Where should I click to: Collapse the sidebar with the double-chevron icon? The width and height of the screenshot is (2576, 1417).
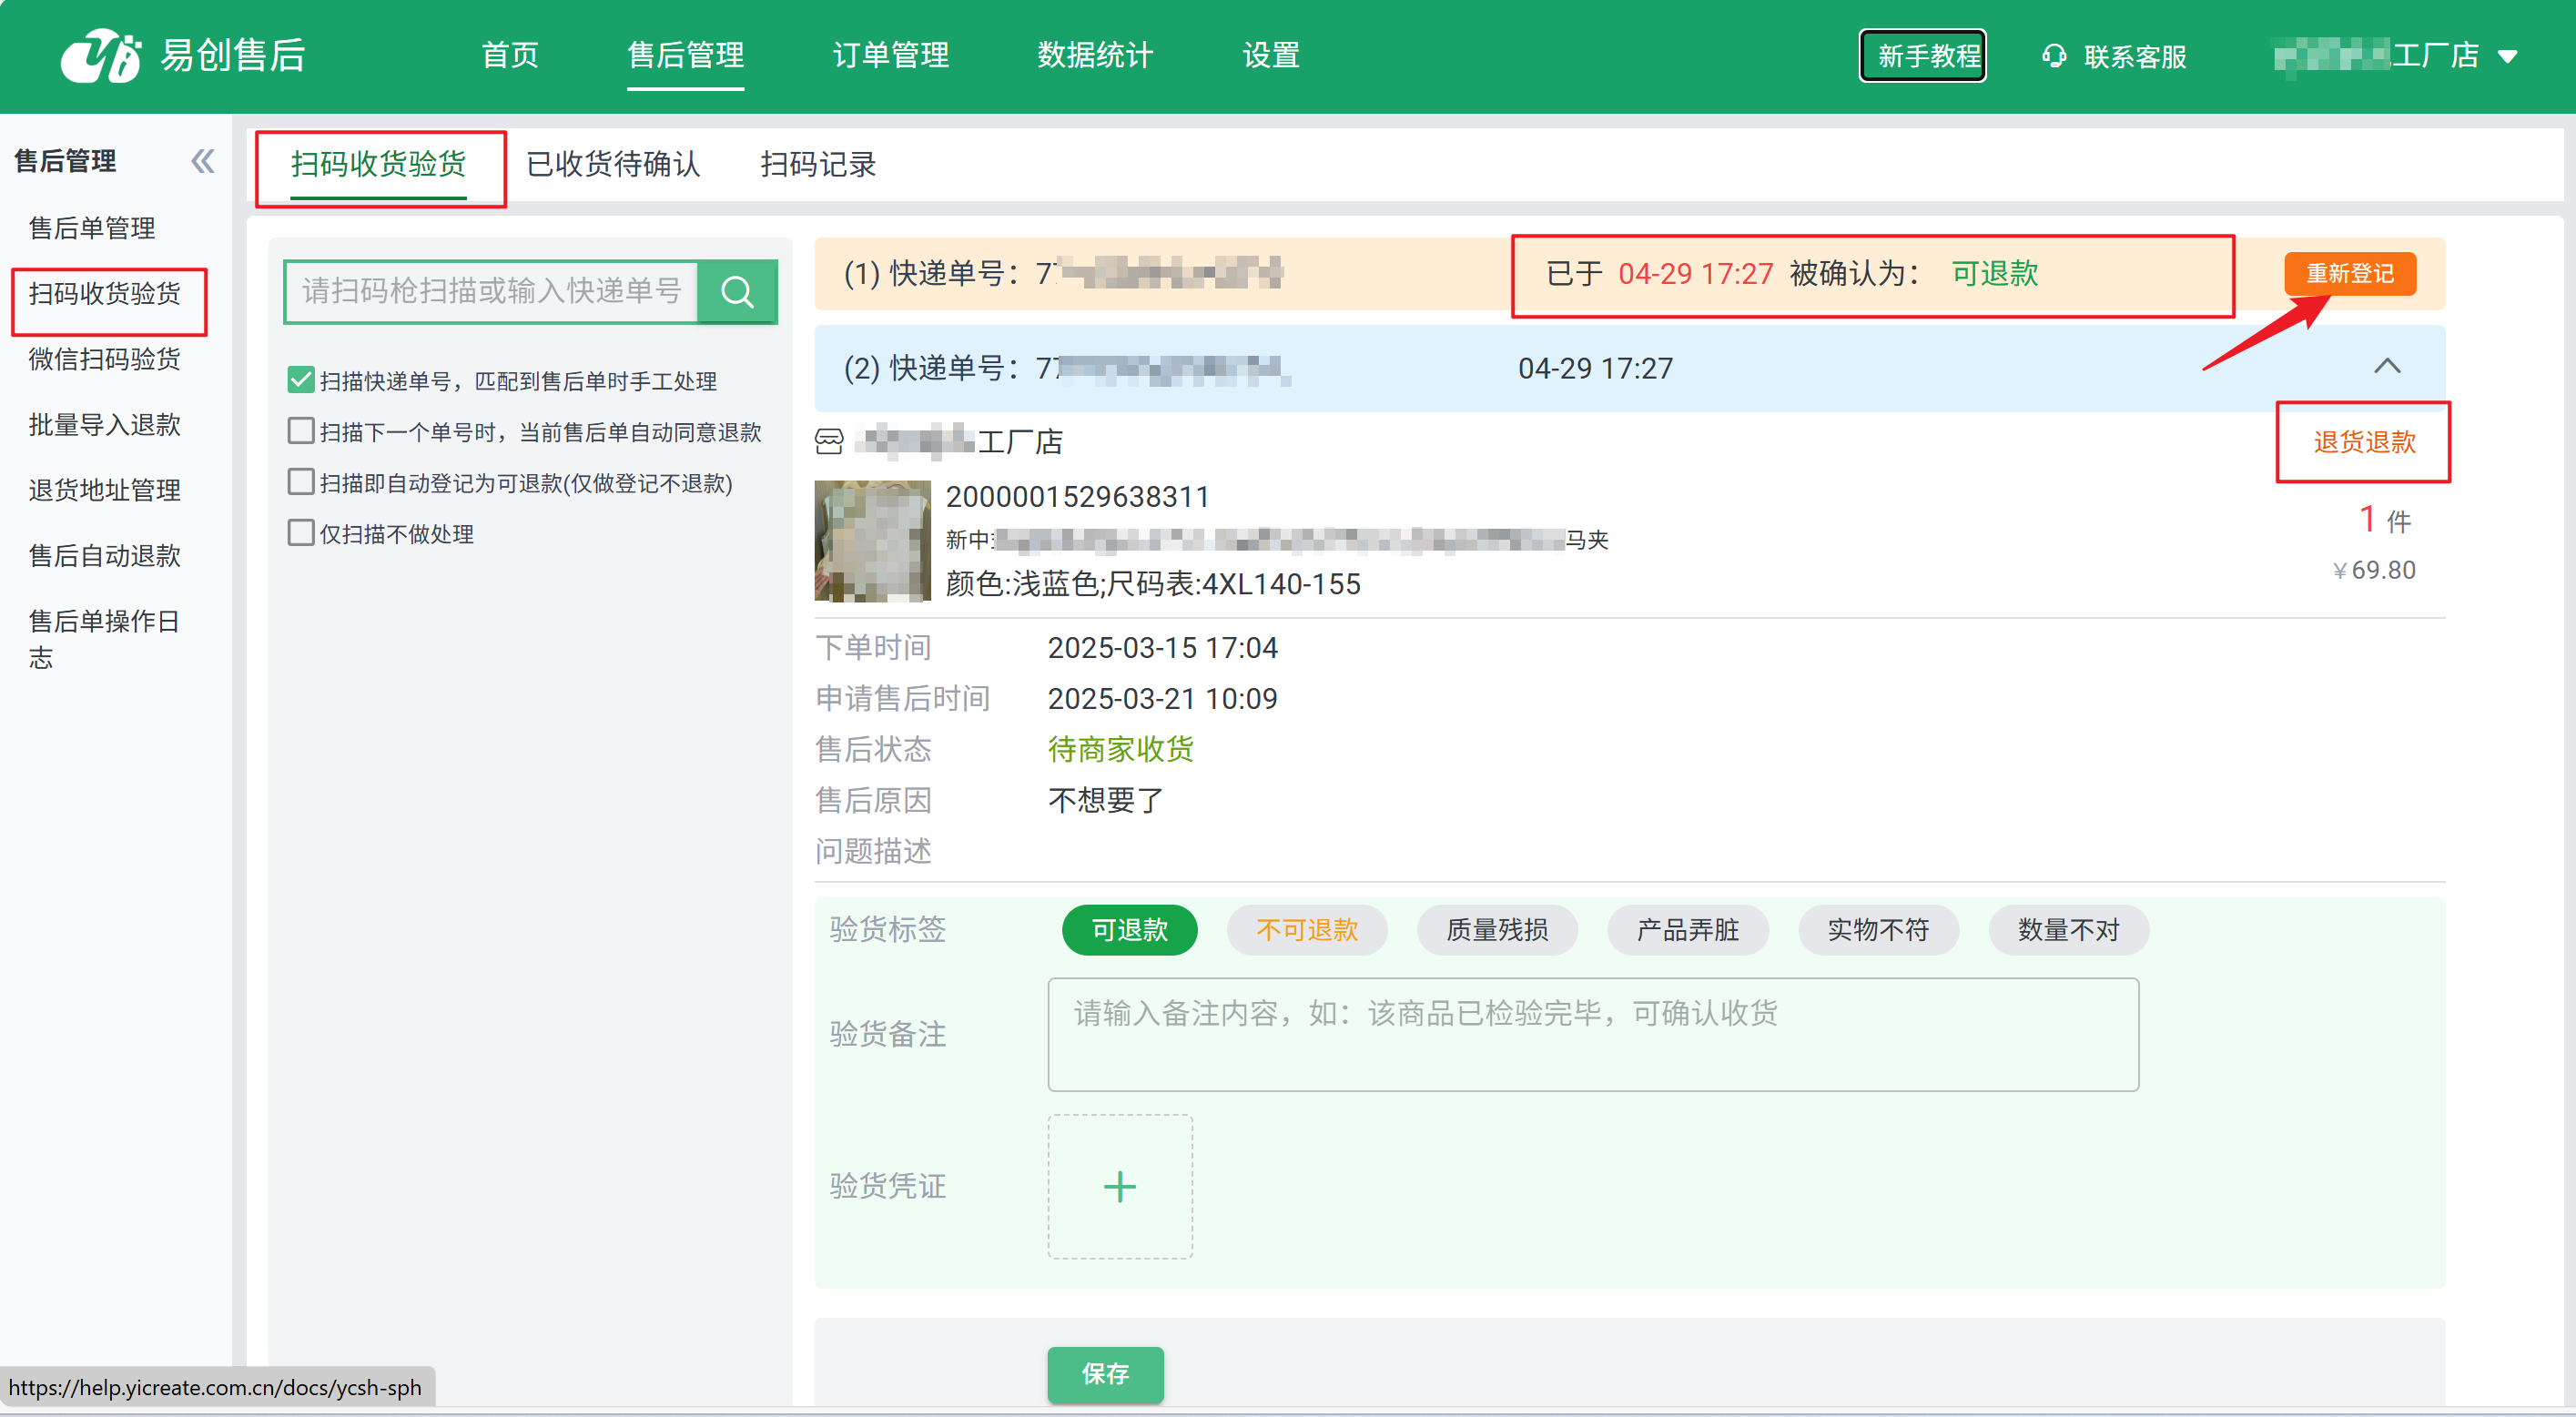point(202,161)
